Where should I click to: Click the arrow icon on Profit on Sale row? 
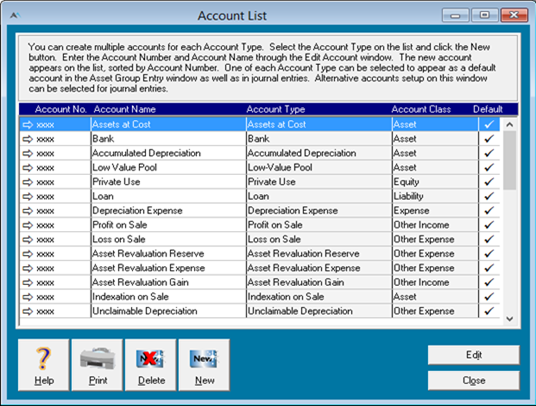pyautogui.click(x=27, y=225)
